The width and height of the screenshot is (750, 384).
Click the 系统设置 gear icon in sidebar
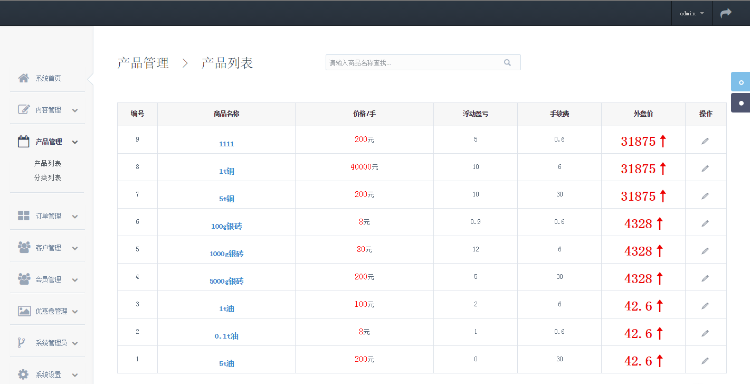click(23, 374)
